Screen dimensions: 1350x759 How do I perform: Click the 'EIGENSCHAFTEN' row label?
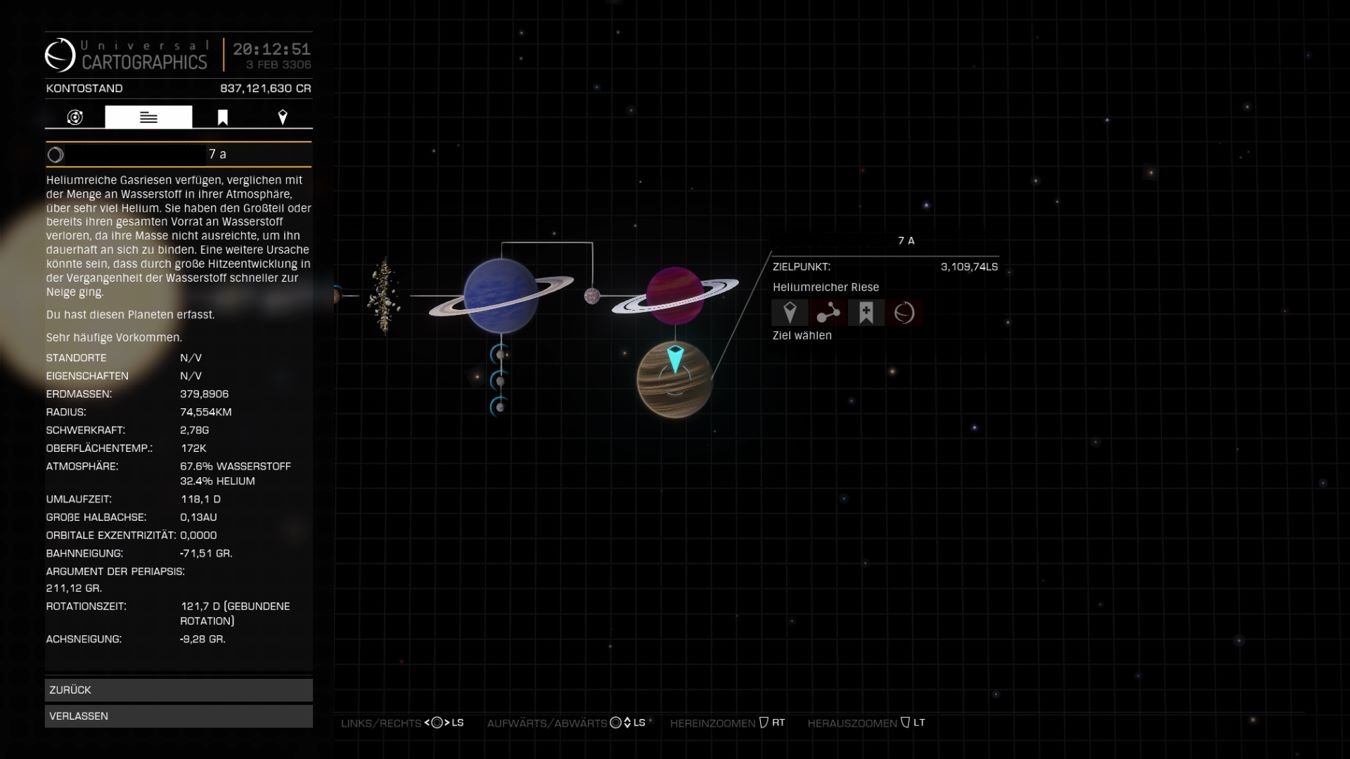click(x=87, y=376)
